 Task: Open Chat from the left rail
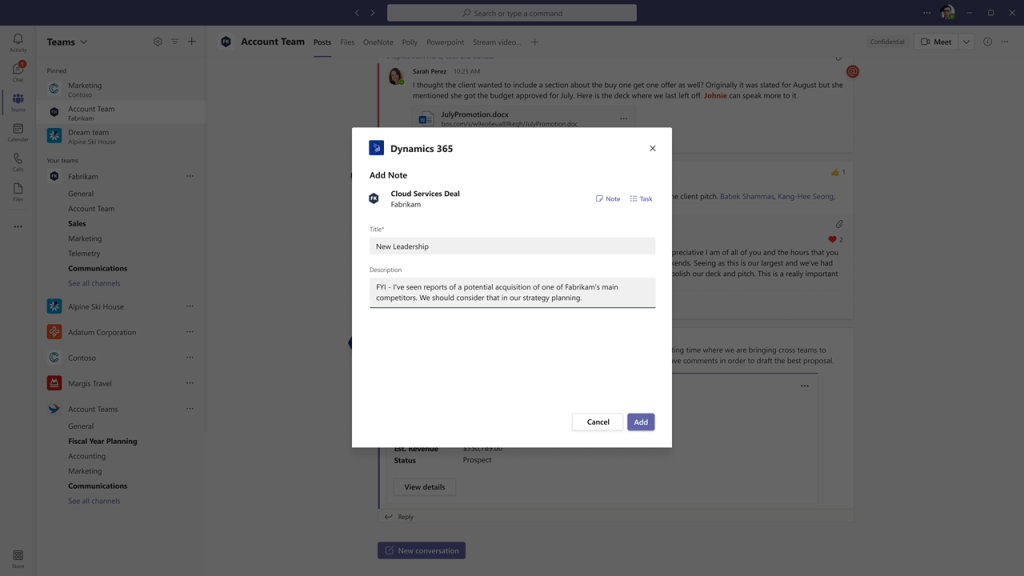(x=18, y=71)
